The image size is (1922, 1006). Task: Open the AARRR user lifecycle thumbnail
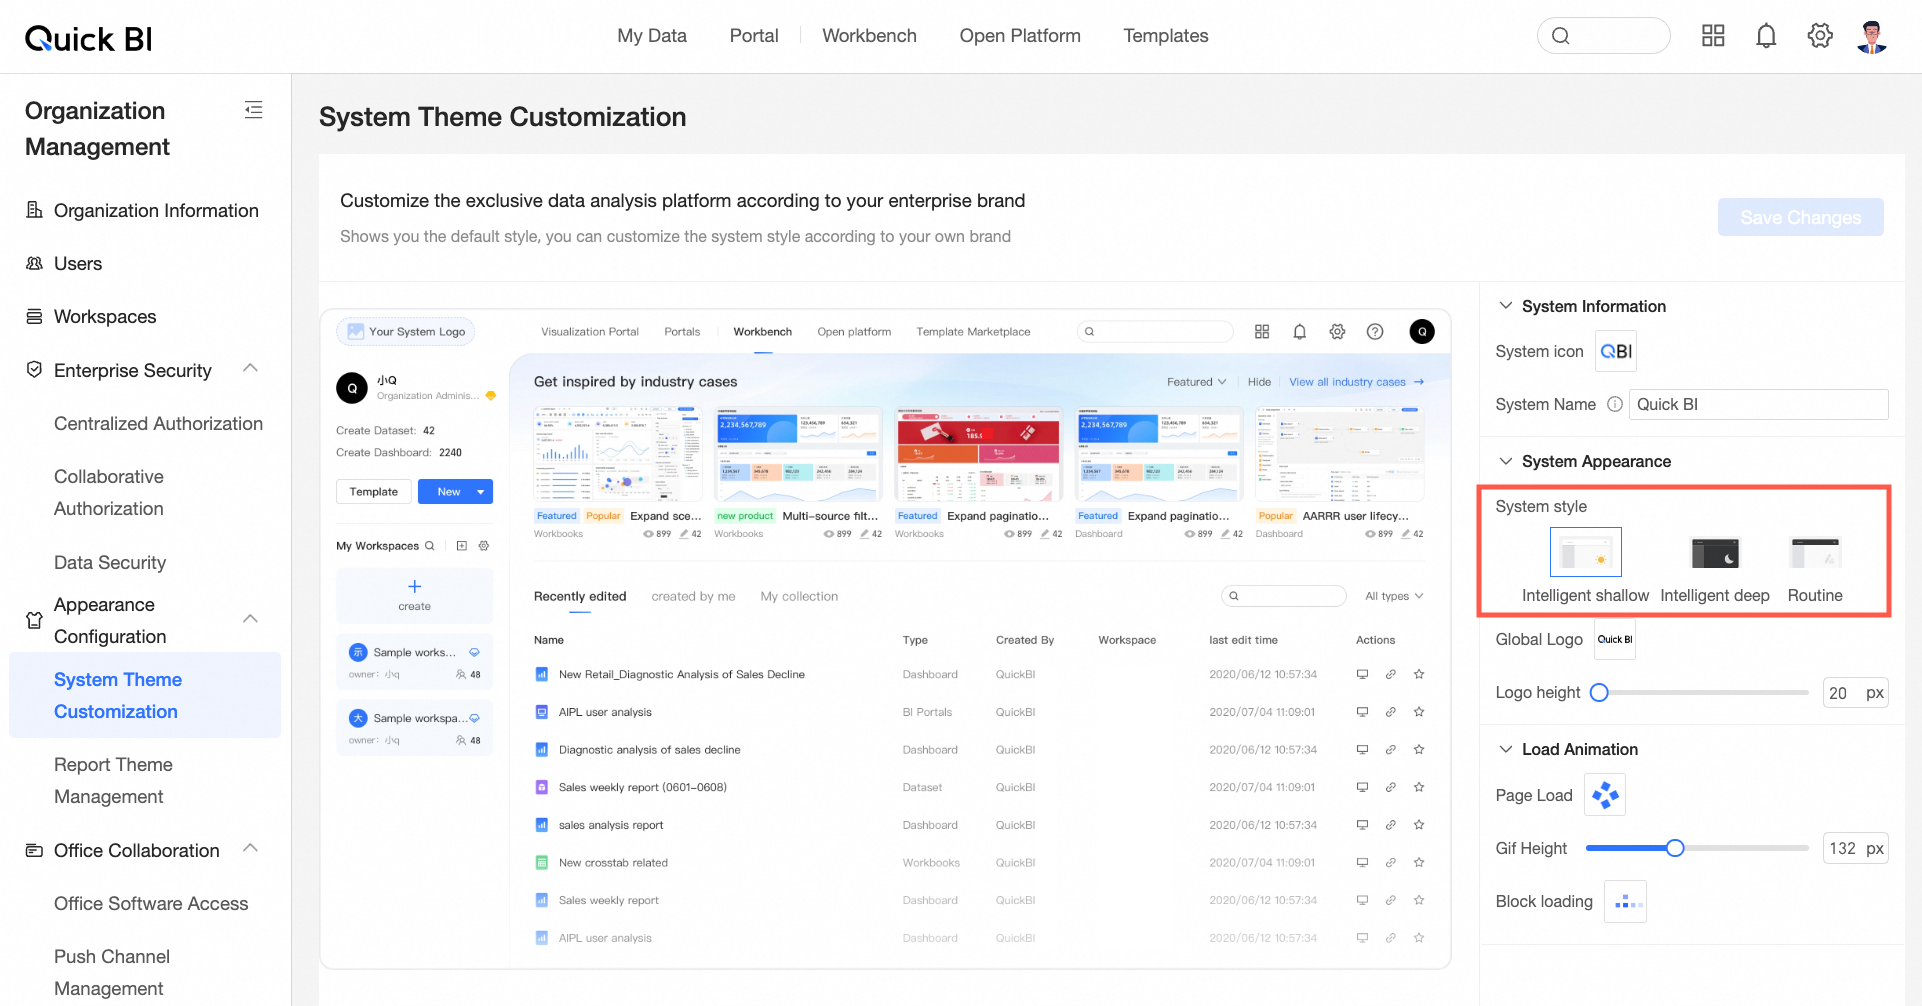point(1339,454)
